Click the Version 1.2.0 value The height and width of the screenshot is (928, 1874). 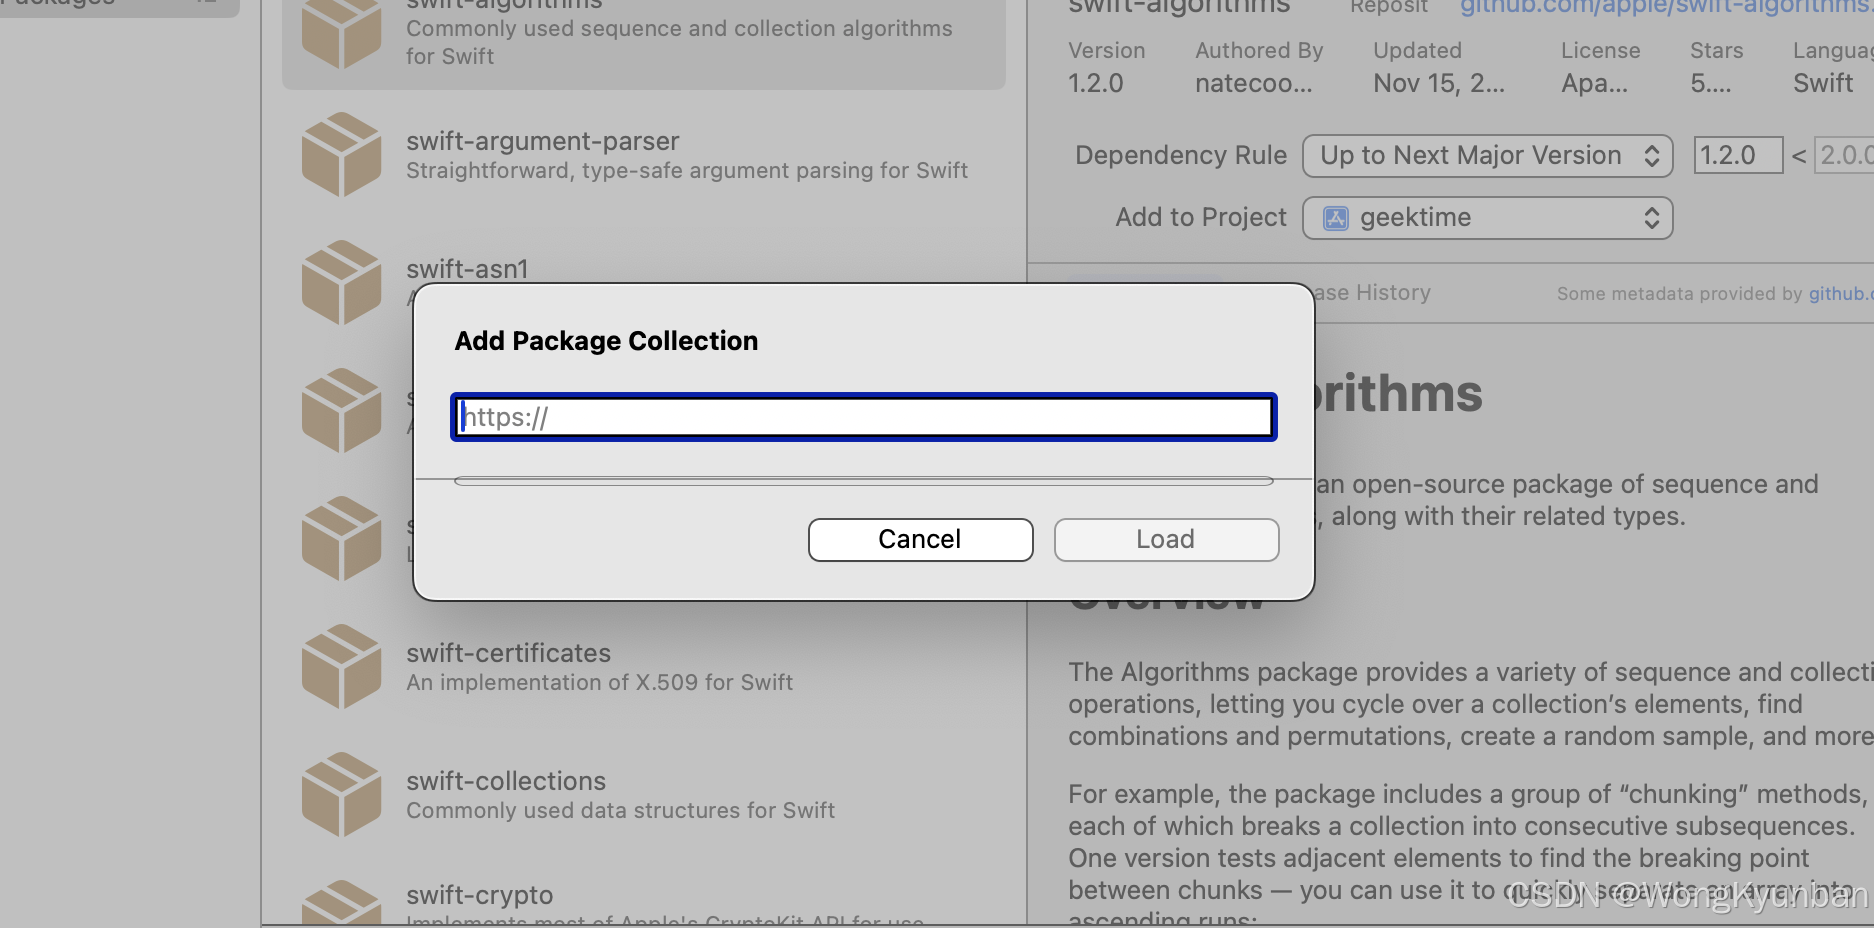1096,83
